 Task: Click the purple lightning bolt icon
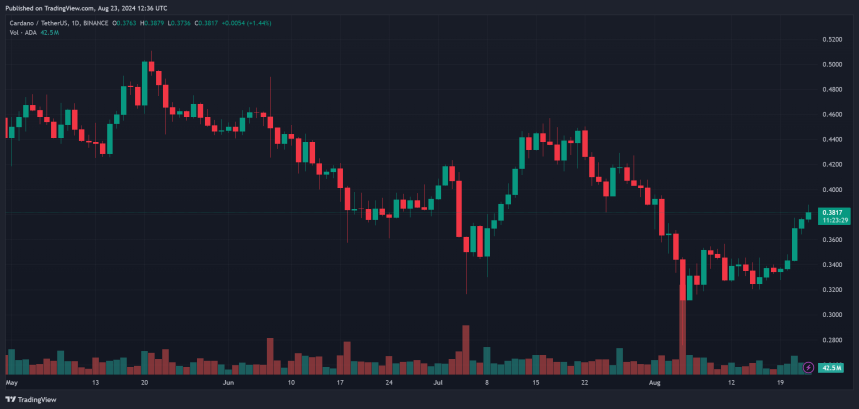point(808,368)
